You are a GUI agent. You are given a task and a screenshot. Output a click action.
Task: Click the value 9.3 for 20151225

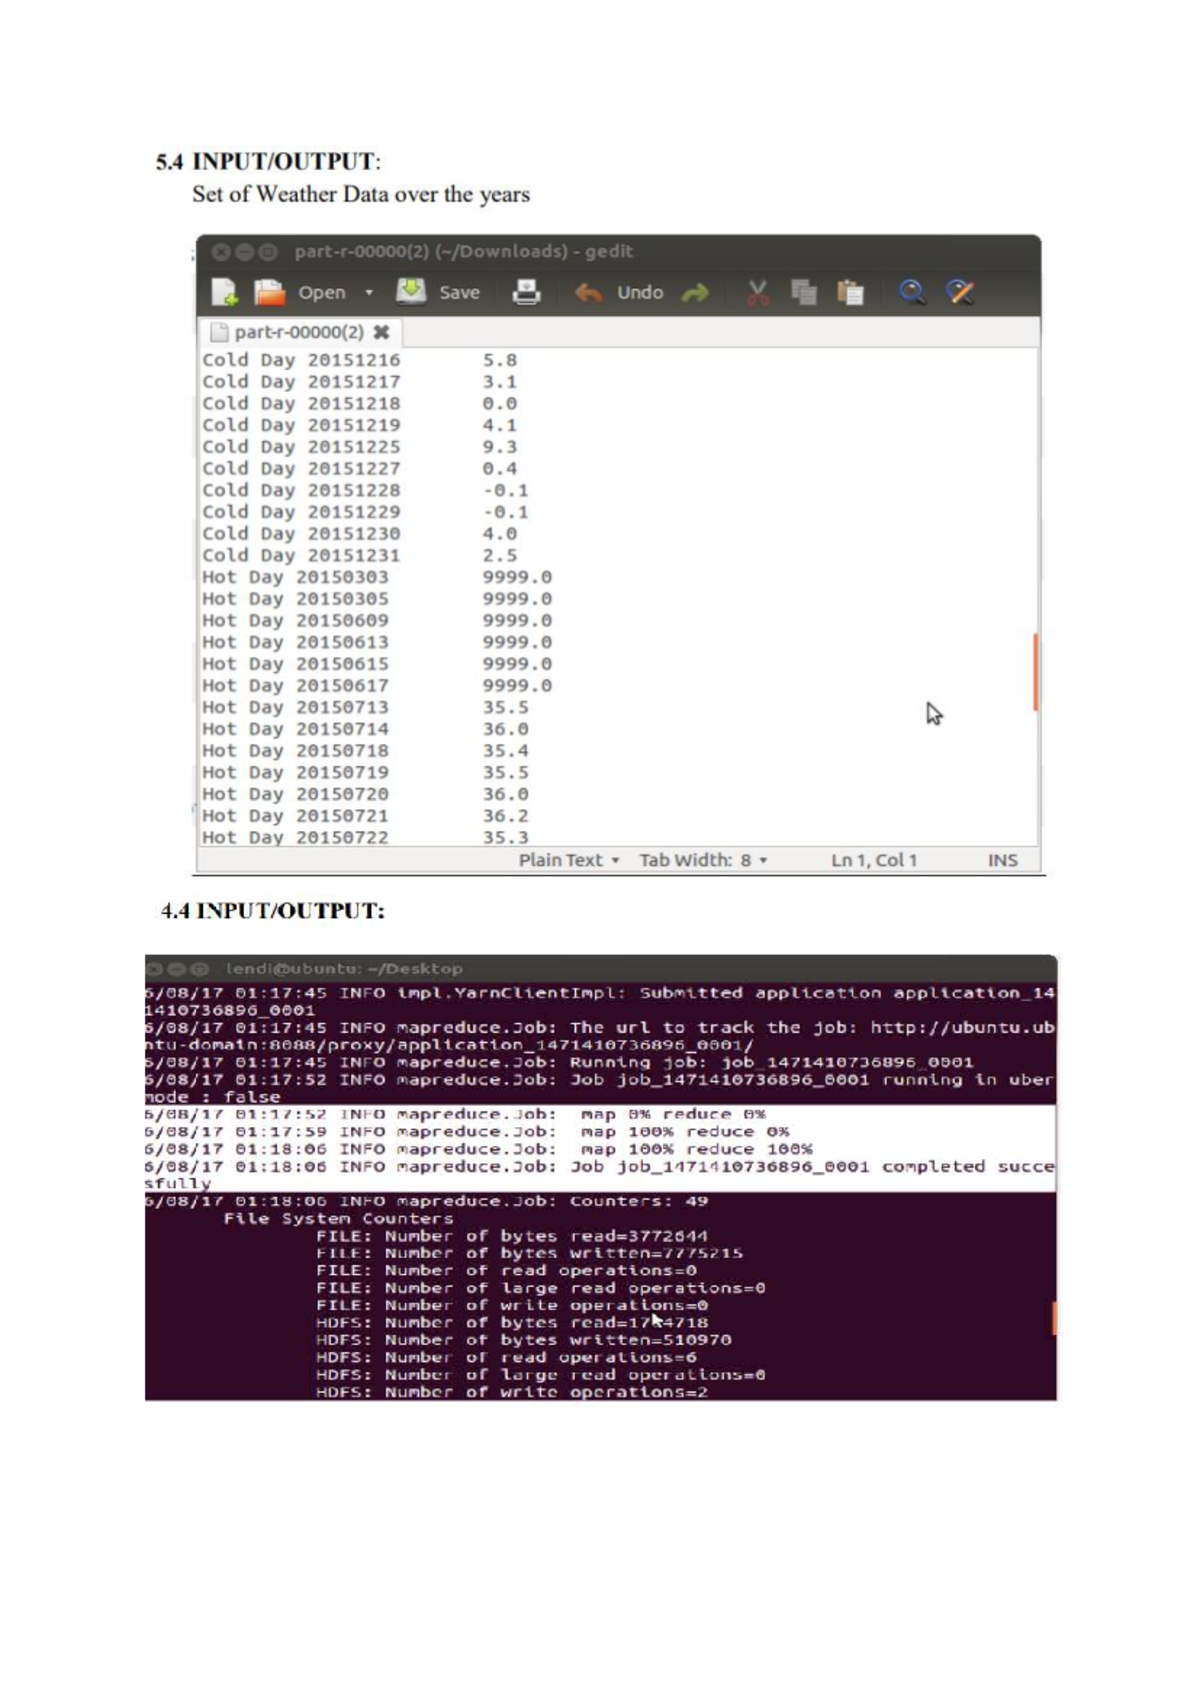point(500,447)
